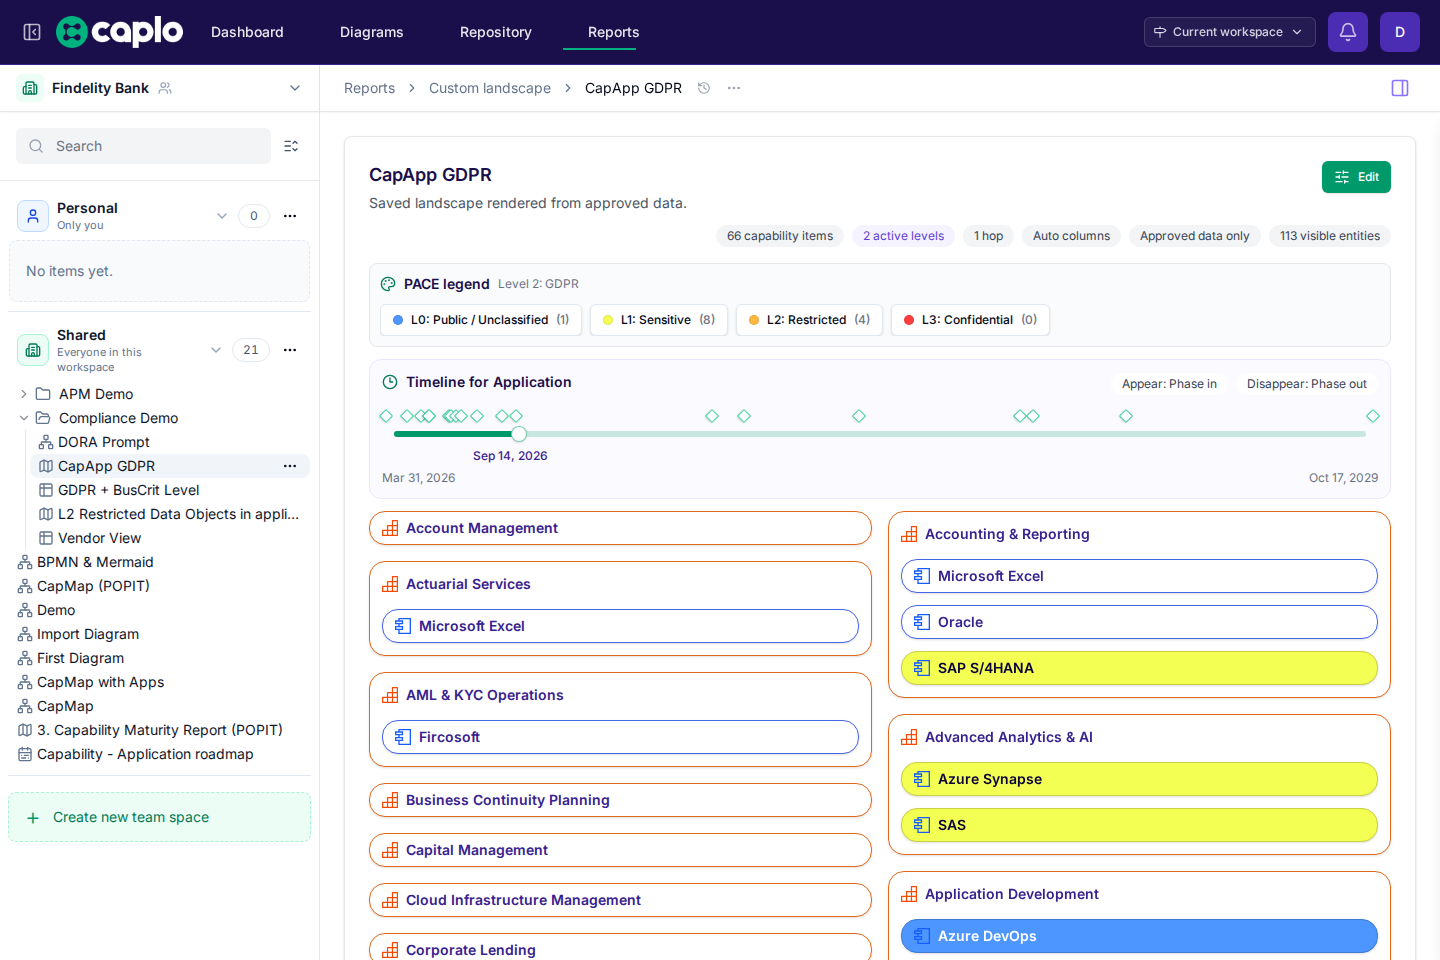Open version history icon next to CapApp GDPR
Screen dimensions: 1440x960
coord(704,88)
